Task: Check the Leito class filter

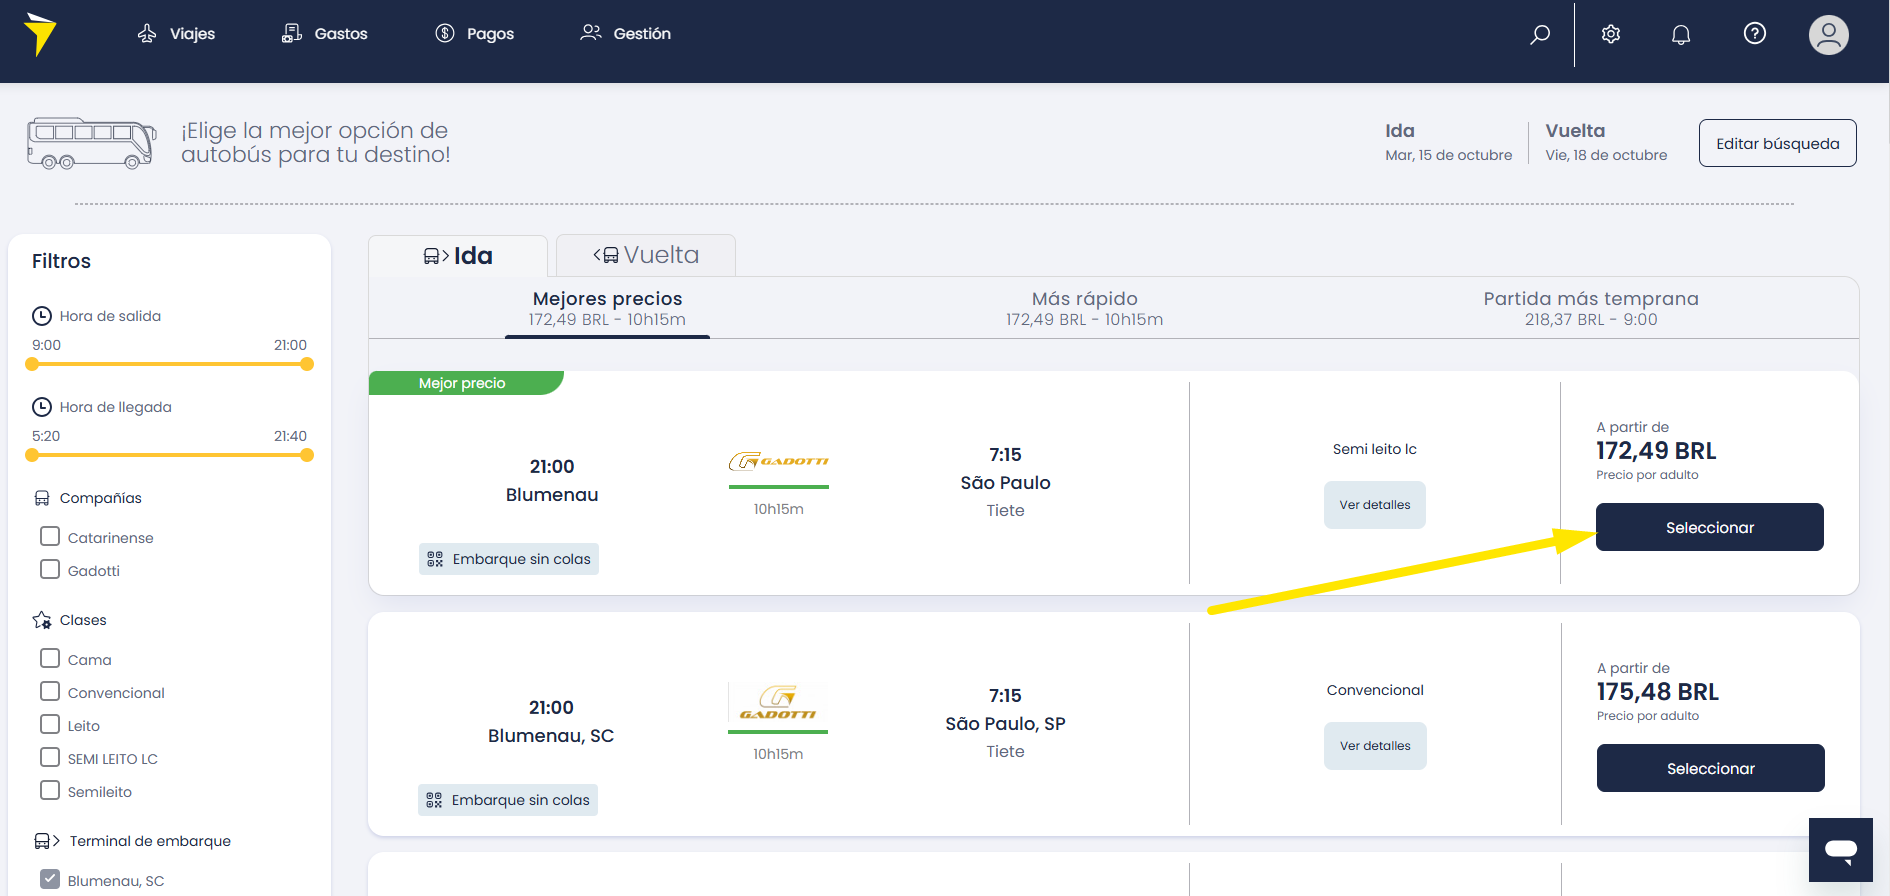Action: [50, 724]
